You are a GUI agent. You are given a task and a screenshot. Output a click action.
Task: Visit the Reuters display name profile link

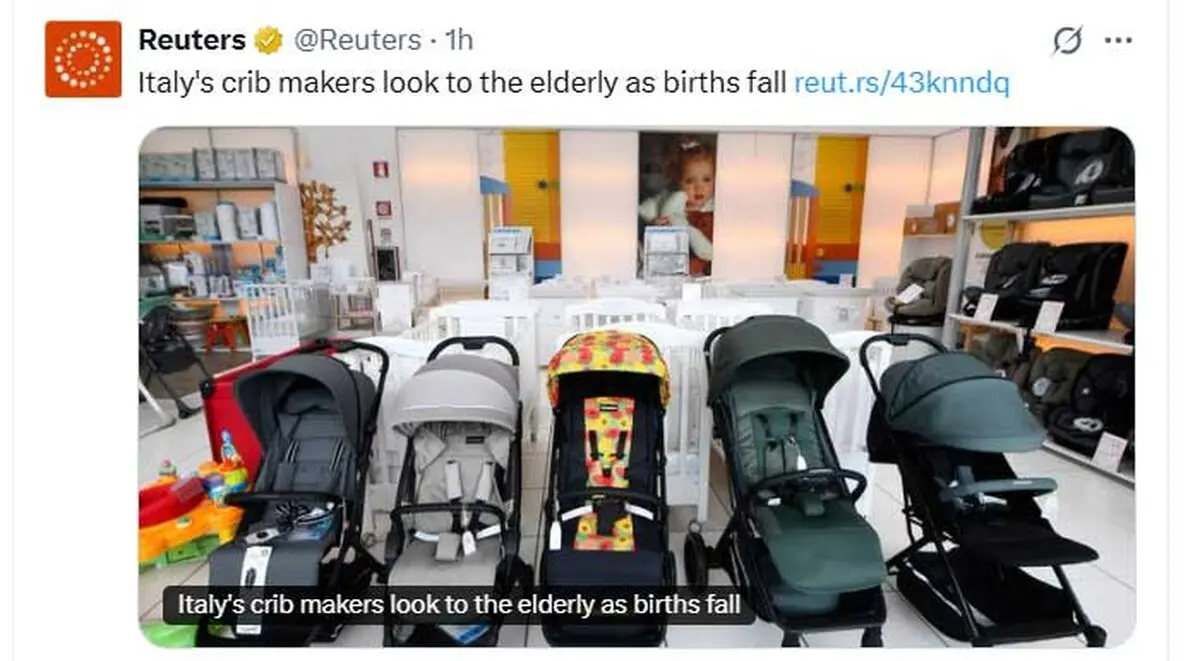click(191, 40)
